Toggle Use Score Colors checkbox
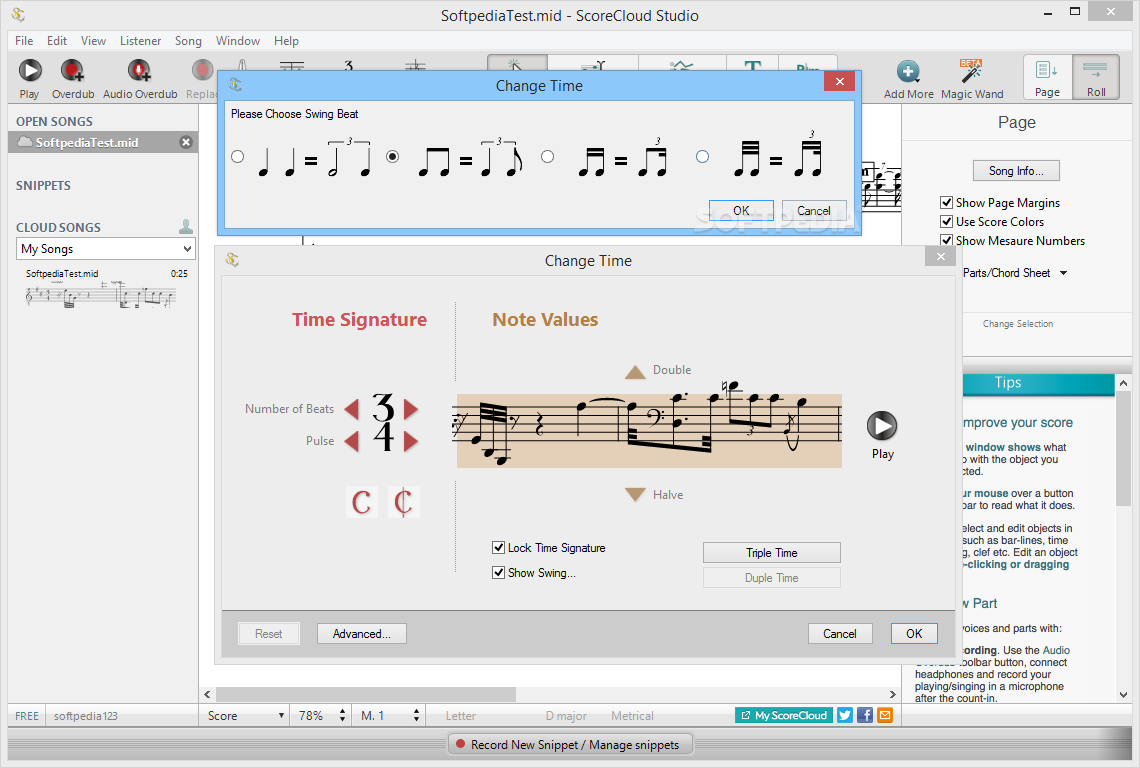 click(947, 221)
